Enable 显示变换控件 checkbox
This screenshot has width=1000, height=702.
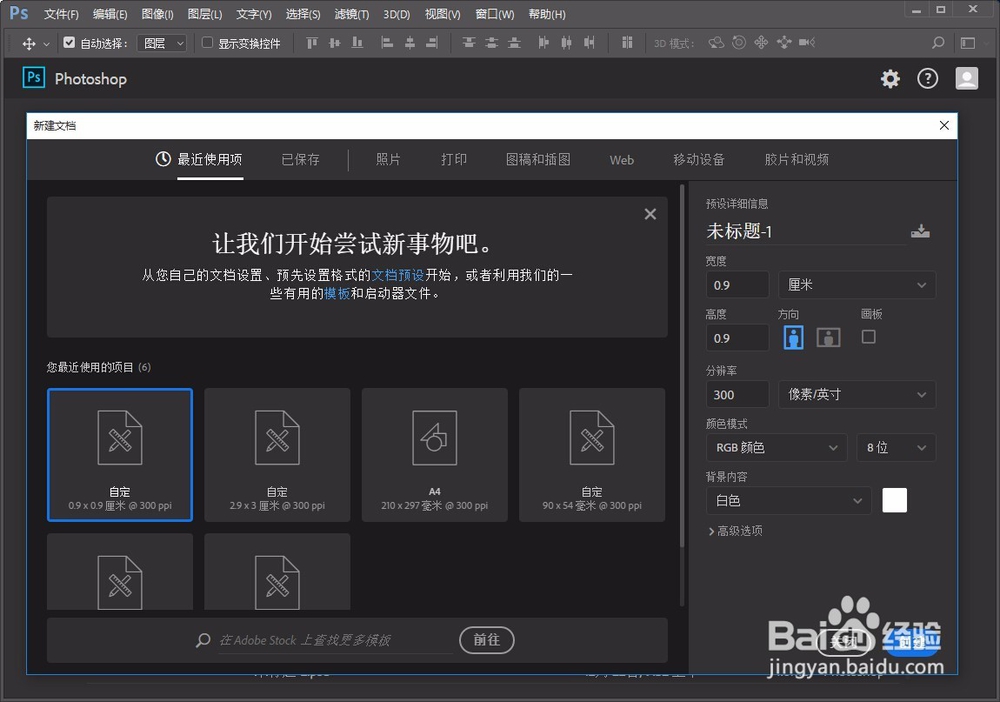(207, 43)
